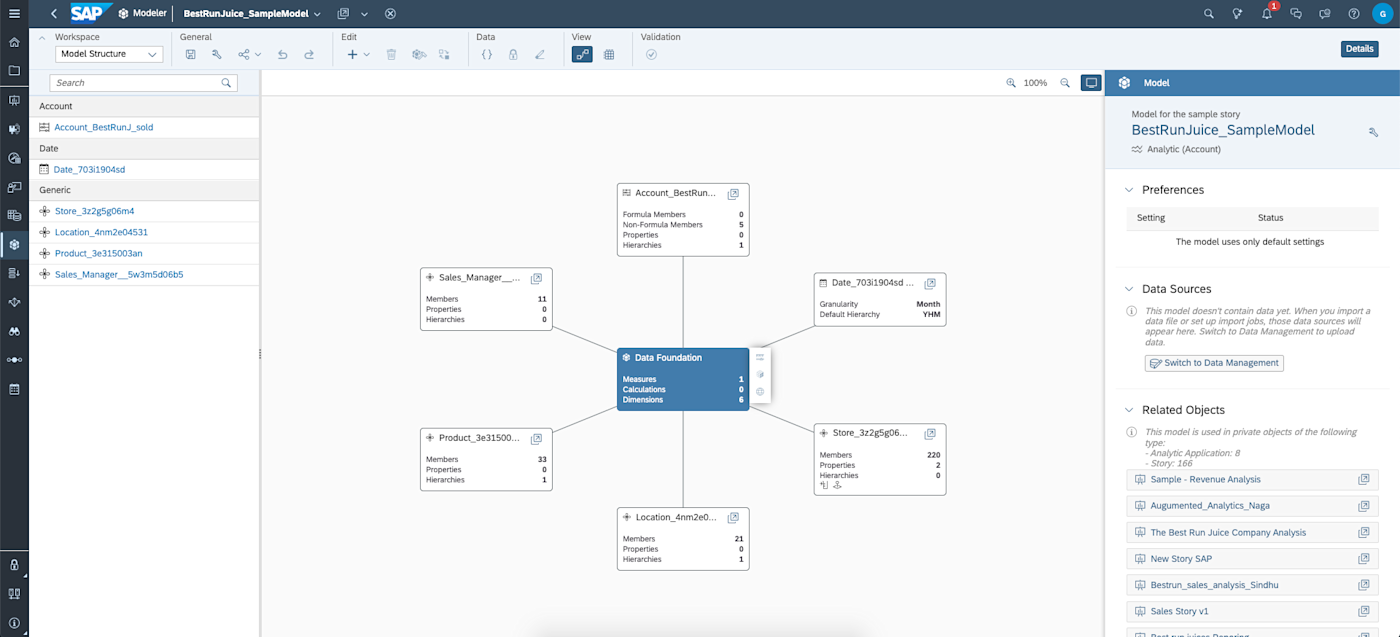The height and width of the screenshot is (637, 1400).
Task: Run validation check icon
Action: (651, 55)
